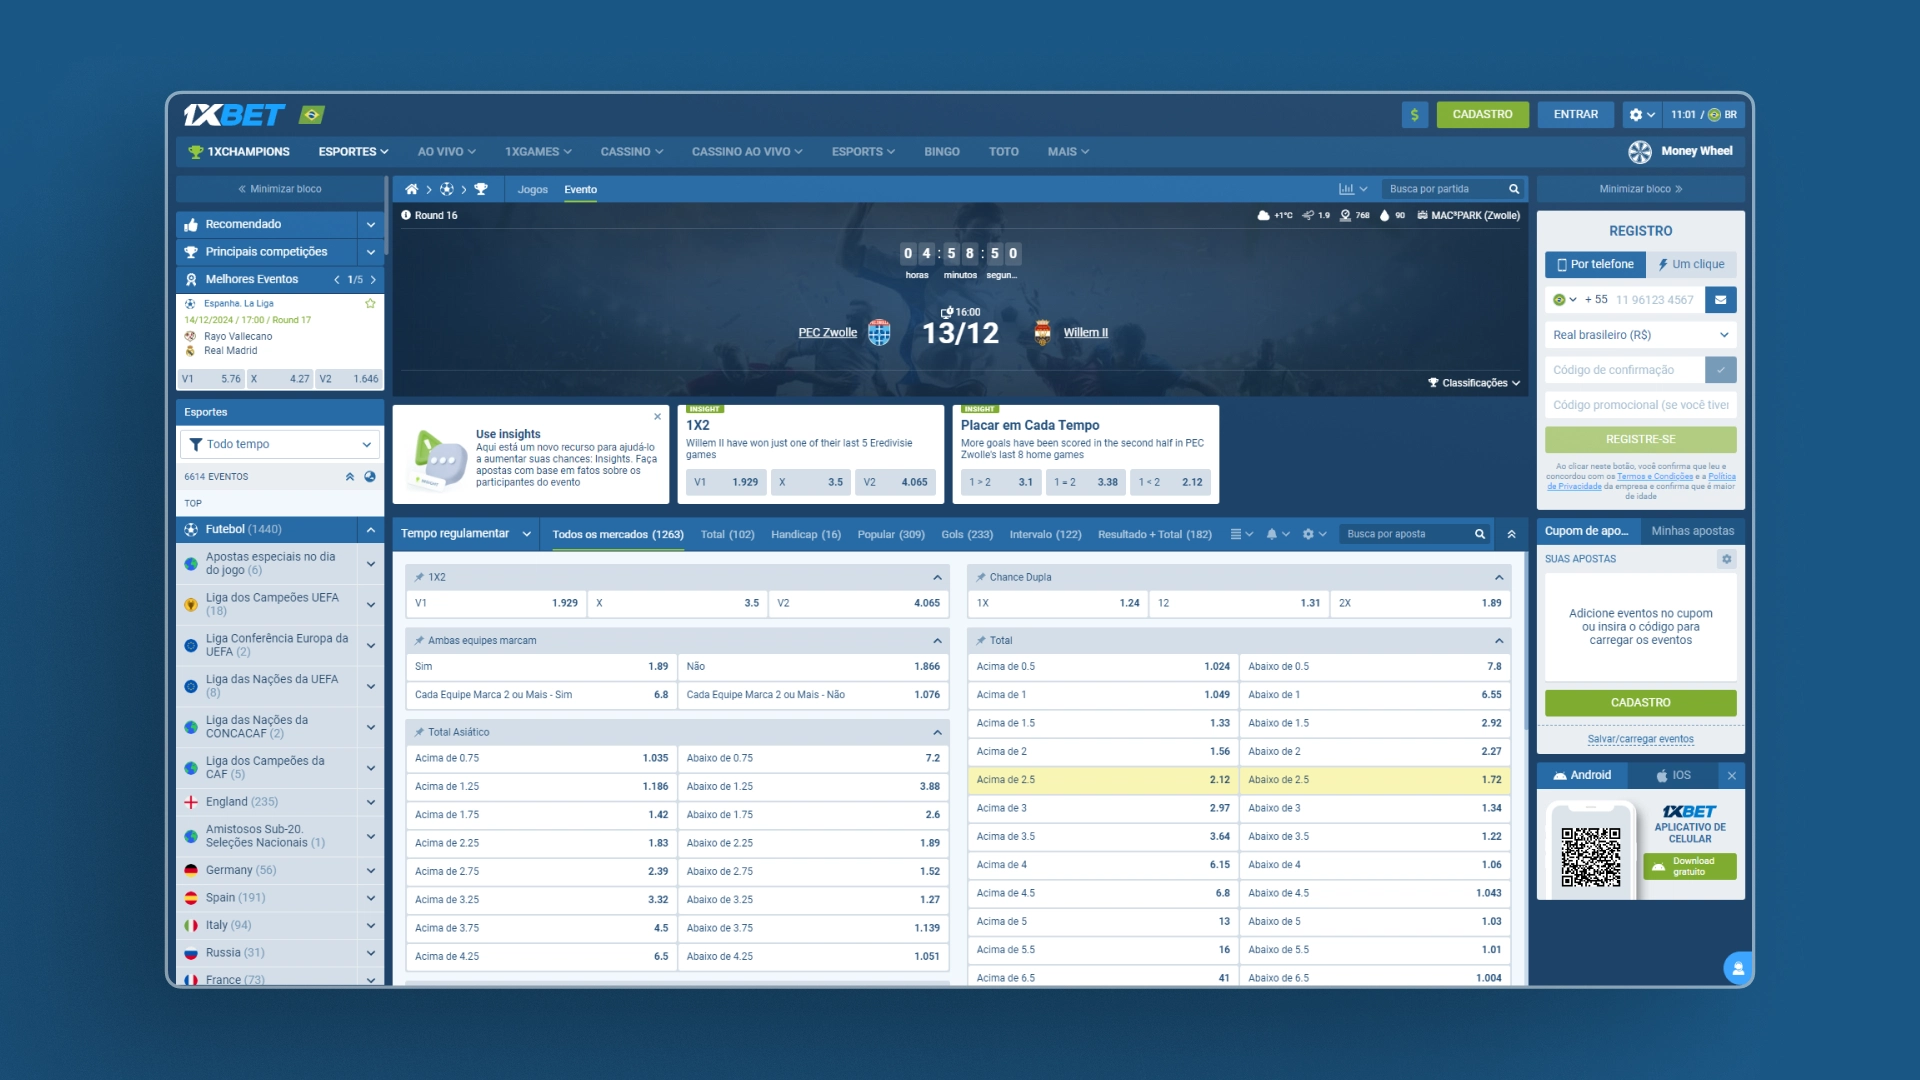
Task: Toggle the Minimizar bloco left panel
Action: [x=281, y=189]
